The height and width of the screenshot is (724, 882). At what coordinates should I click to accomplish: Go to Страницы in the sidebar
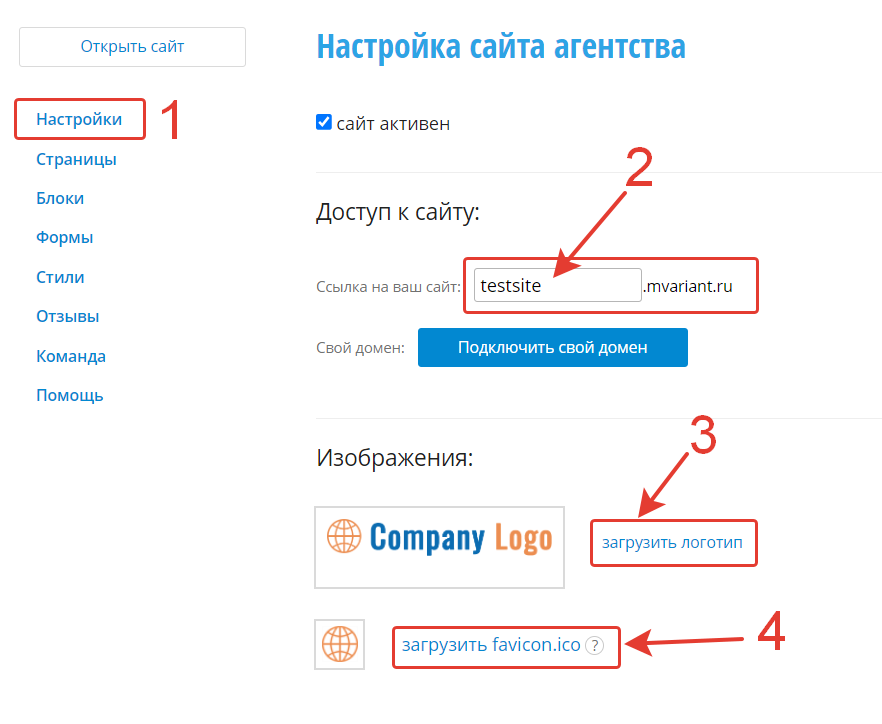coord(76,159)
